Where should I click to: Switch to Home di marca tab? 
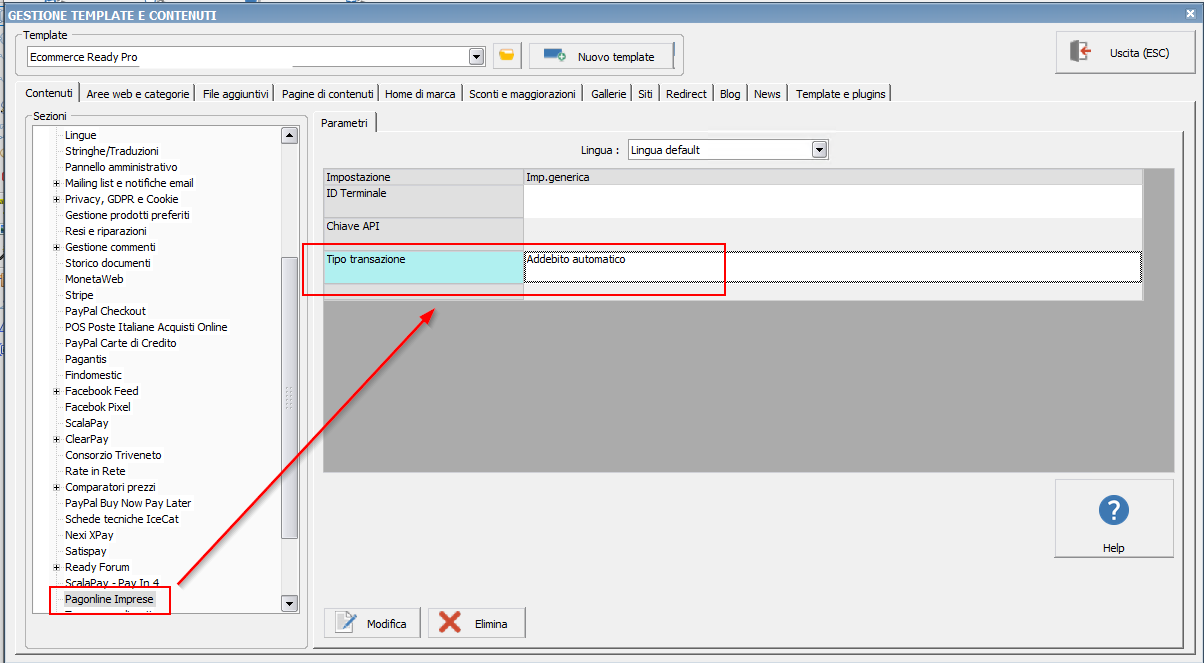click(x=420, y=94)
